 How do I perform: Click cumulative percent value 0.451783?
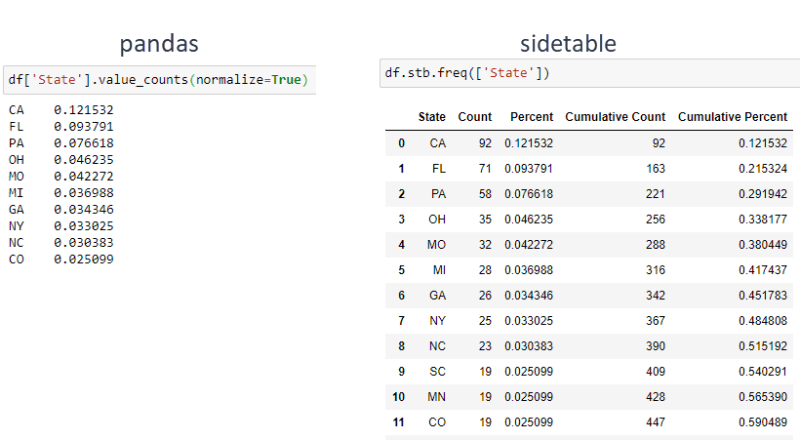[763, 296]
